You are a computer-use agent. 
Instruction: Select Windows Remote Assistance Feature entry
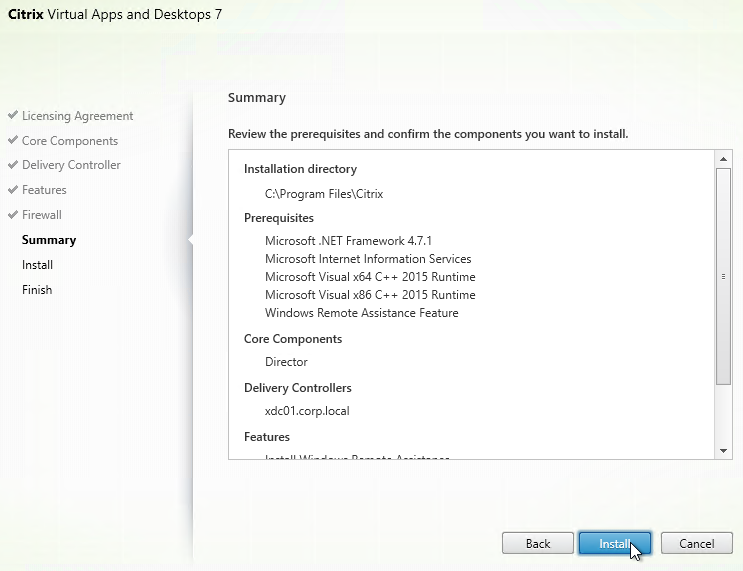coord(362,313)
